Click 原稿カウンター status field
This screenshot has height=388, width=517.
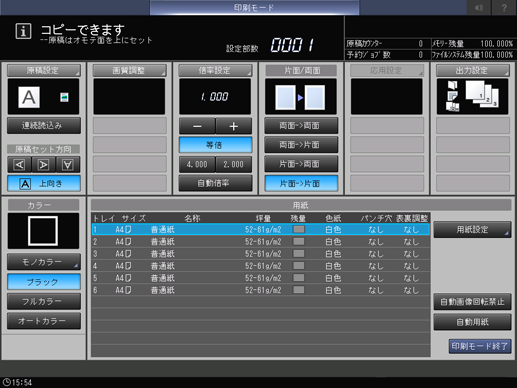(x=385, y=44)
